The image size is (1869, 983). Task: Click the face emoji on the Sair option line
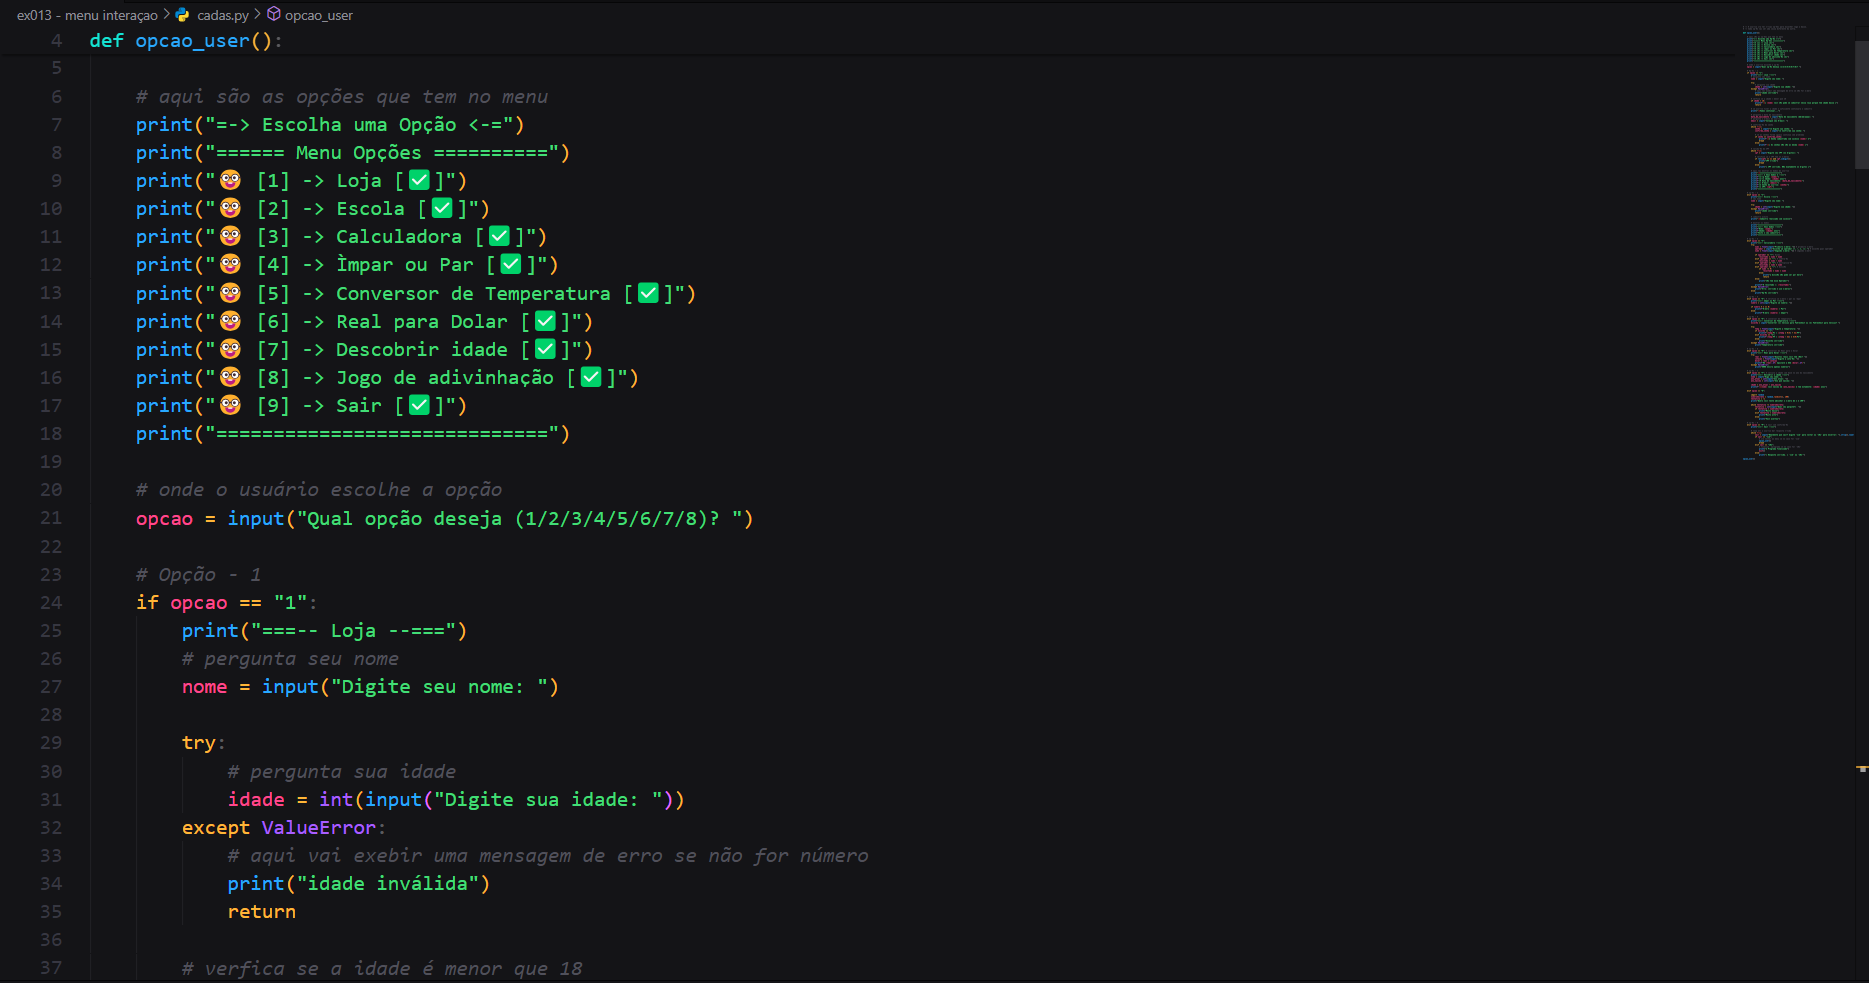tap(230, 405)
